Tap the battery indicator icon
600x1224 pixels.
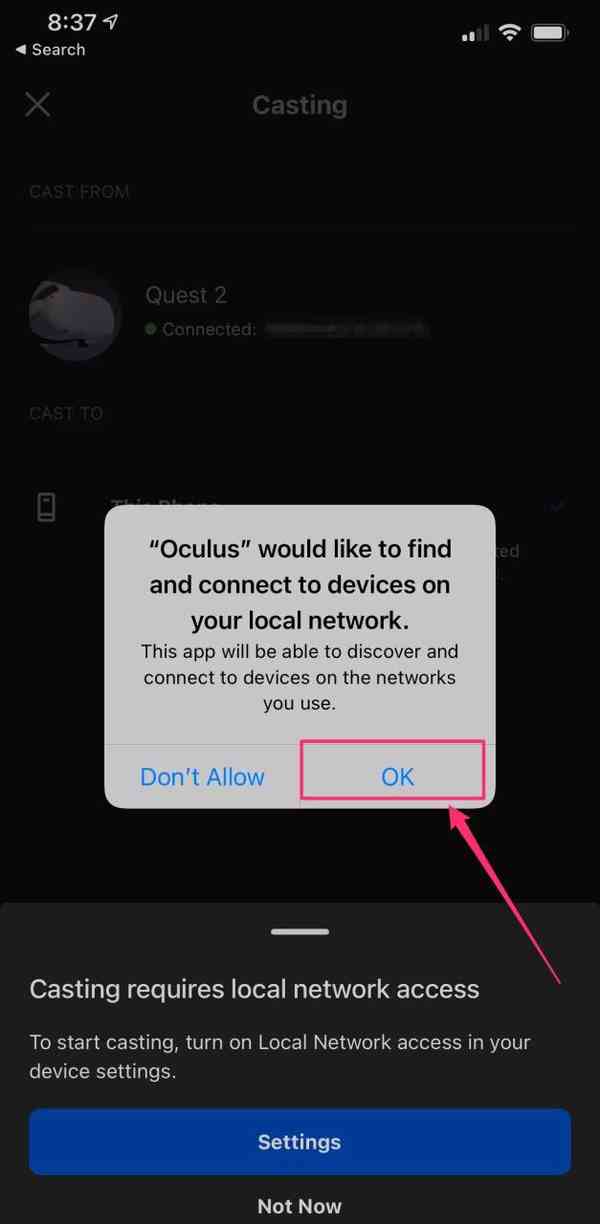tap(551, 33)
